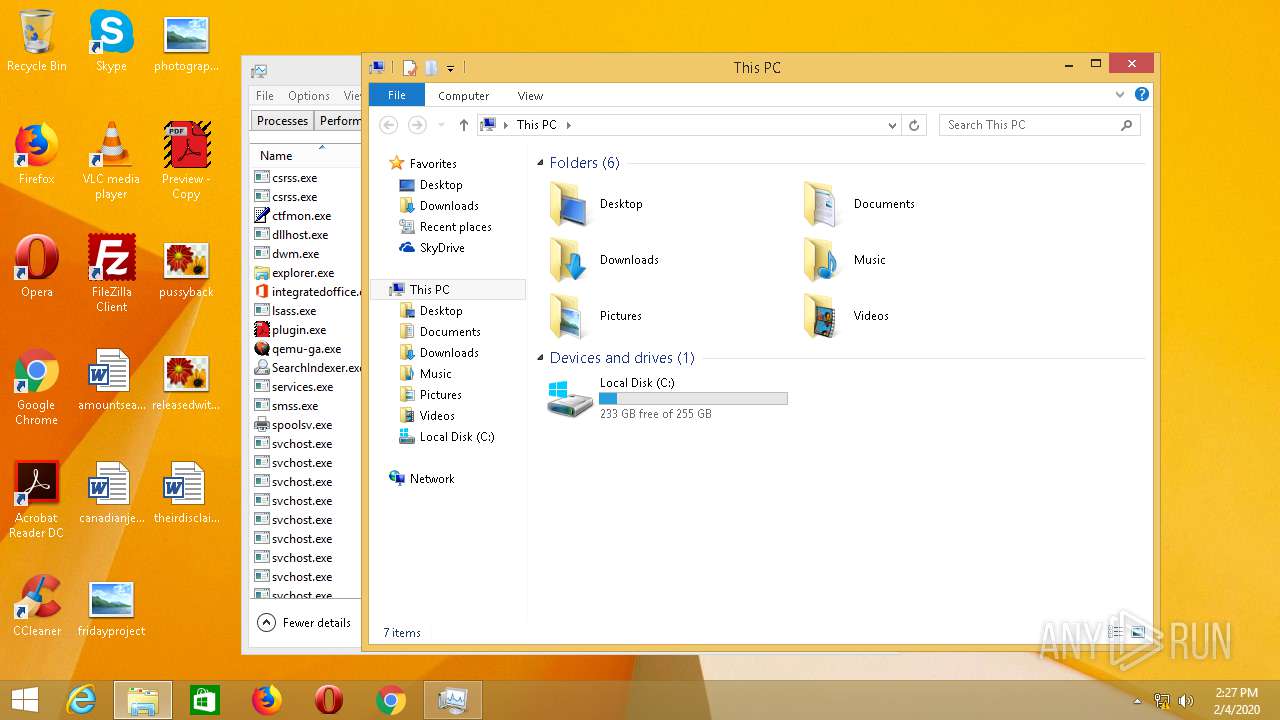Open the Windows Store taskbar icon
The image size is (1280, 720).
(205, 700)
